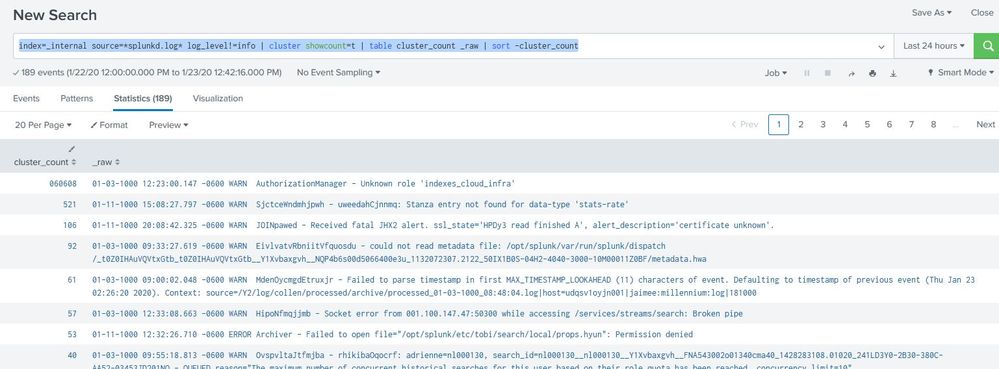Click cluster_count value 53
The height and width of the screenshot is (369, 999).
pyautogui.click(x=71, y=334)
